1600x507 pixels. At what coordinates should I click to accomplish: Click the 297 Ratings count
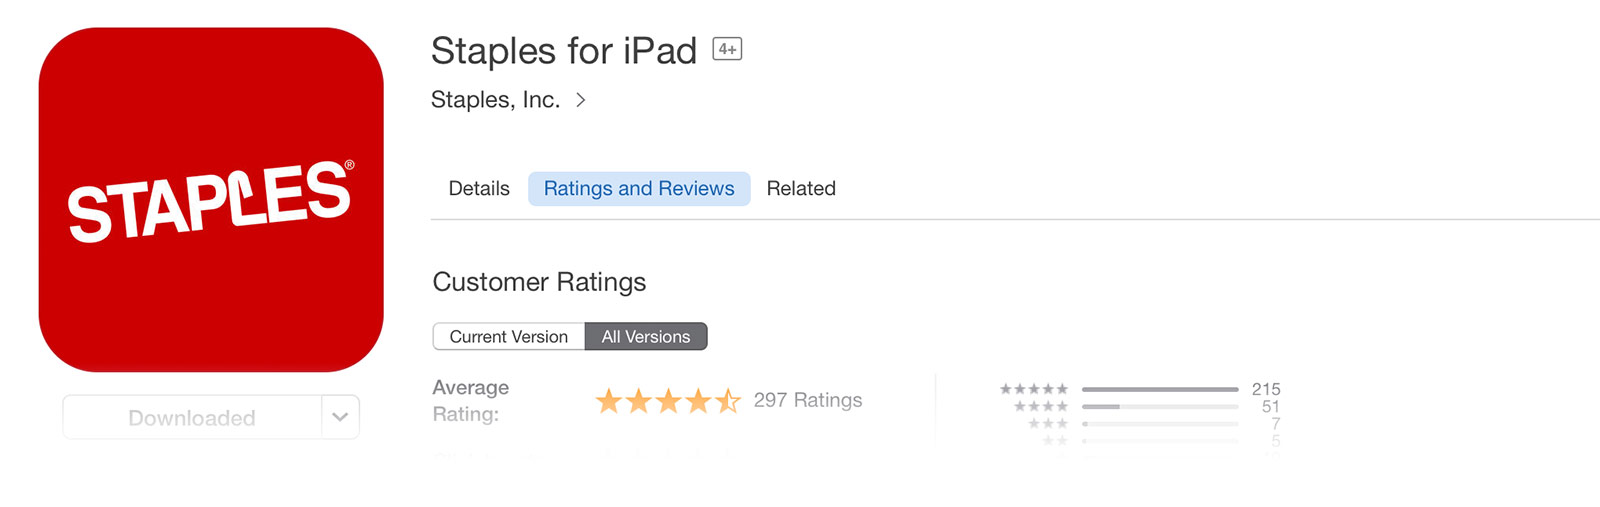tap(808, 400)
